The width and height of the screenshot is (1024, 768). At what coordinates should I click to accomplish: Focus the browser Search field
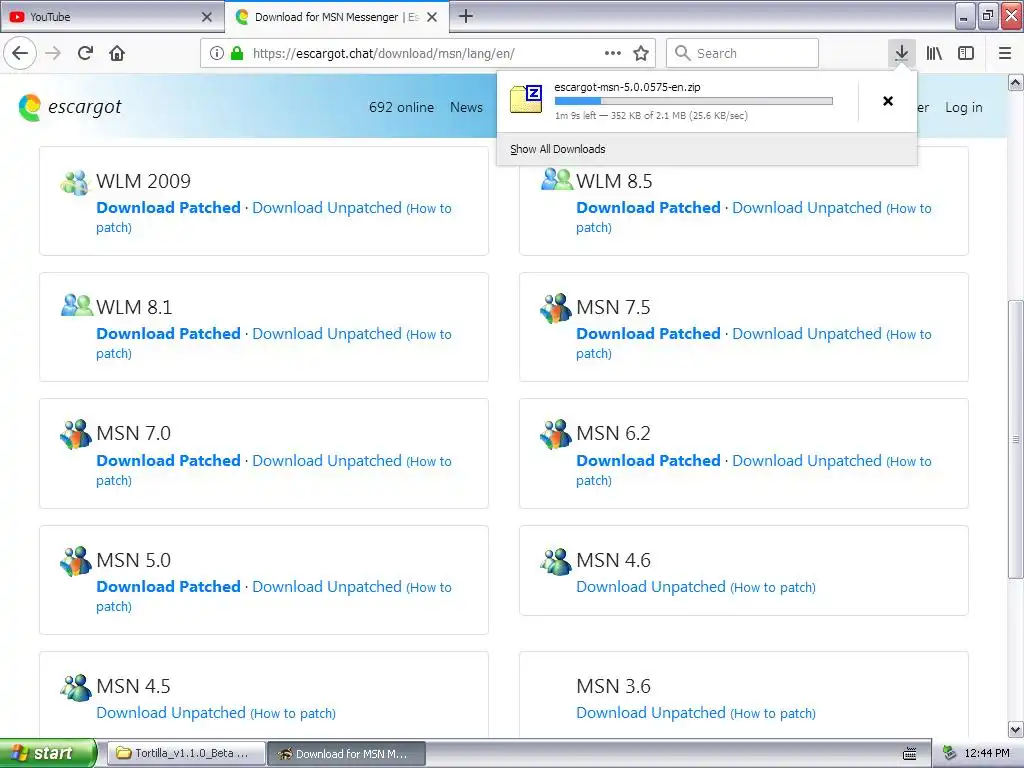[743, 53]
